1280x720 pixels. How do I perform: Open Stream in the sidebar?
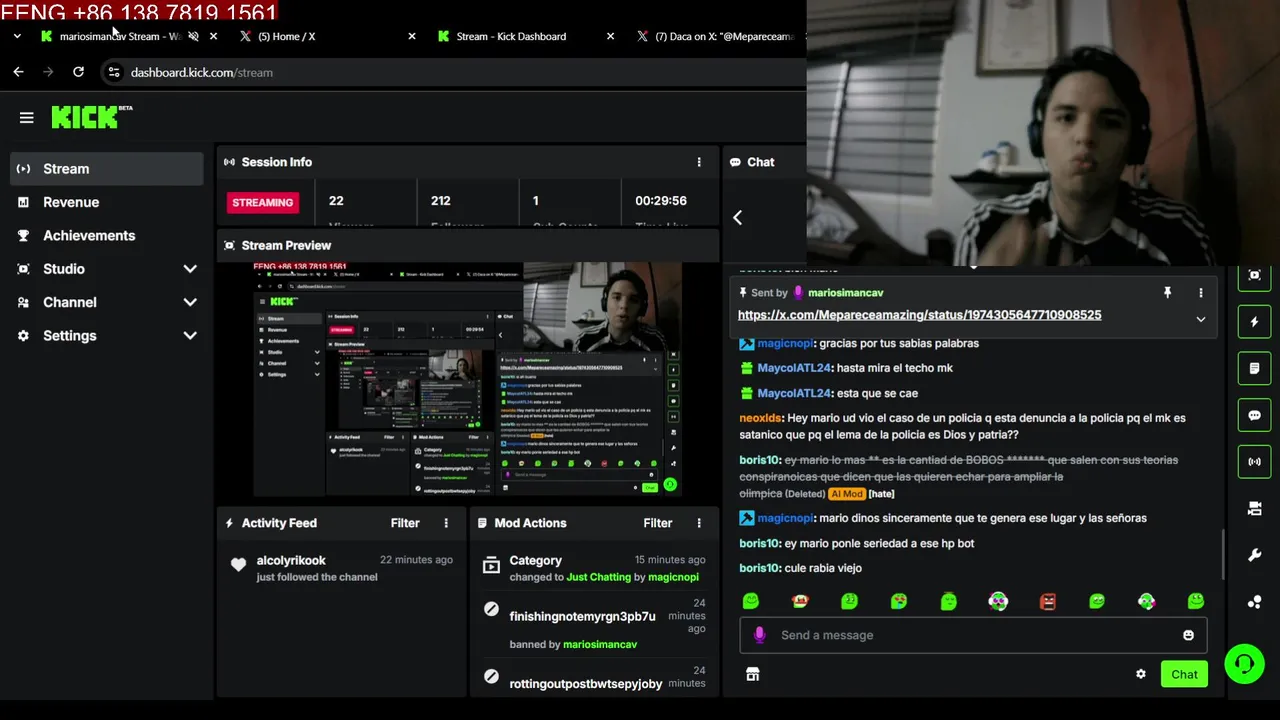107,169
